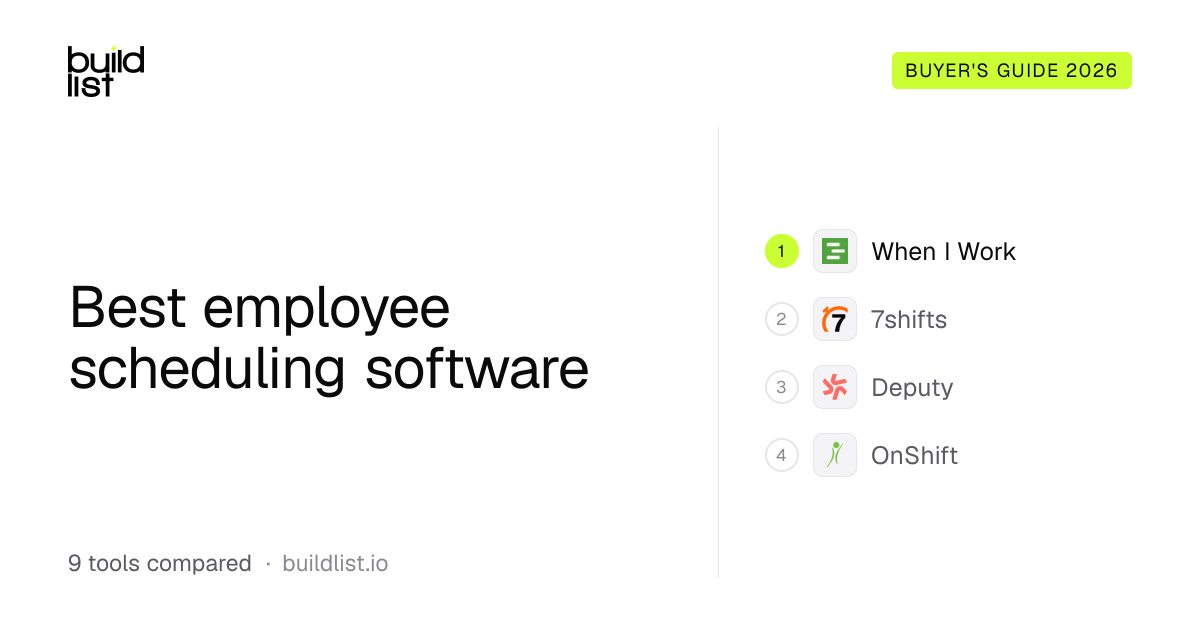Image resolution: width=1200 pixels, height=630 pixels.
Task: Click the 7shifts app icon
Action: point(835,319)
